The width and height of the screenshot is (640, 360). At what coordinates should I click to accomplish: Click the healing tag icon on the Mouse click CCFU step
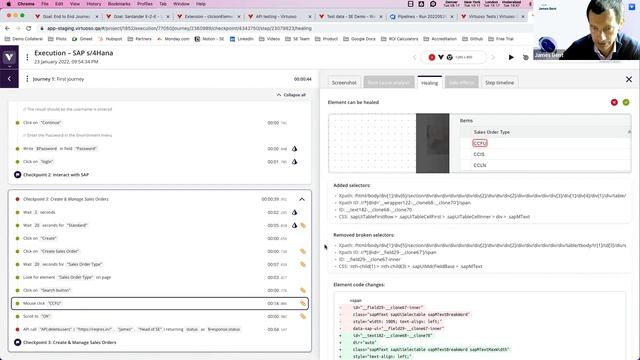tap(303, 303)
